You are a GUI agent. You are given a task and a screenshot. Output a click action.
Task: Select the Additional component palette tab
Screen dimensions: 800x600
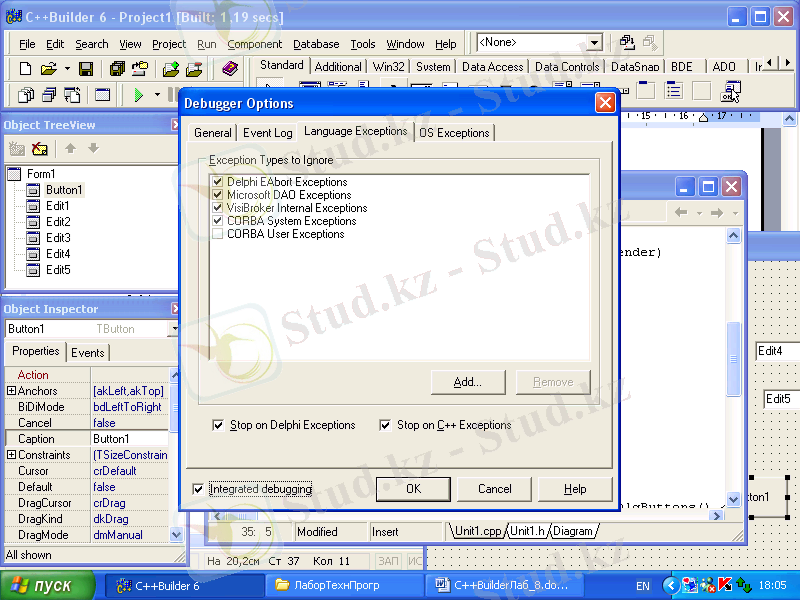pos(338,67)
